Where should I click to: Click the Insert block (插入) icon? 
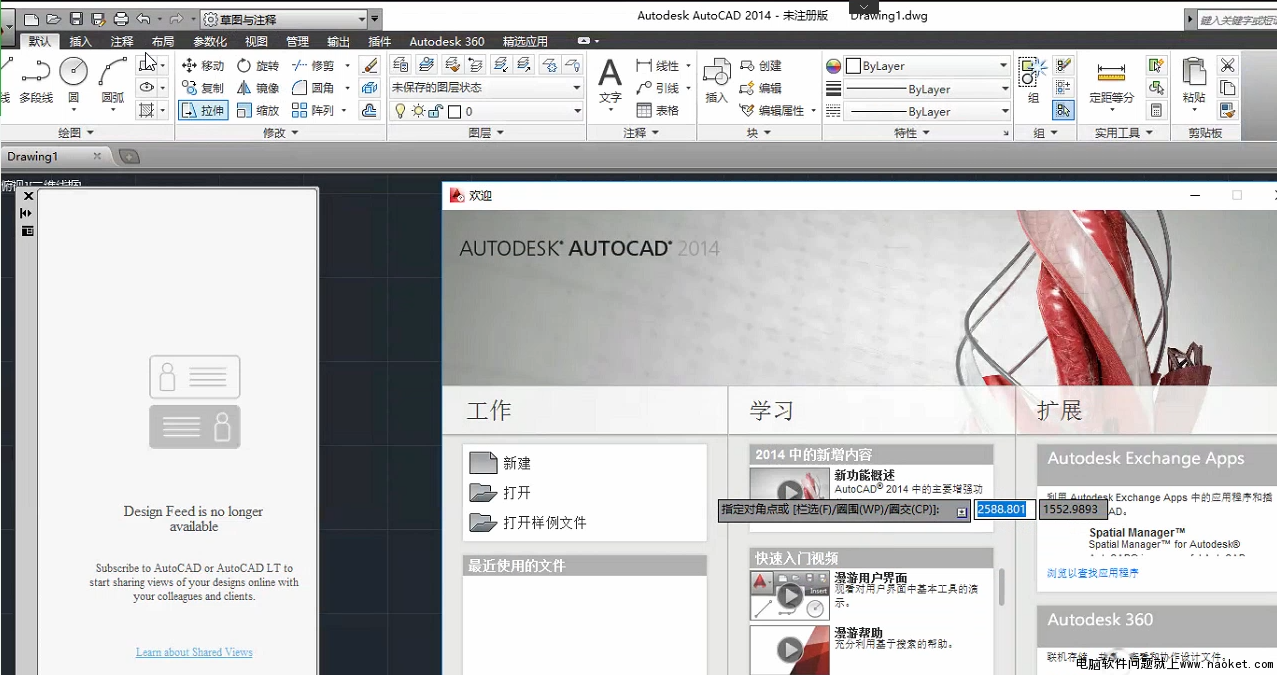tap(717, 81)
